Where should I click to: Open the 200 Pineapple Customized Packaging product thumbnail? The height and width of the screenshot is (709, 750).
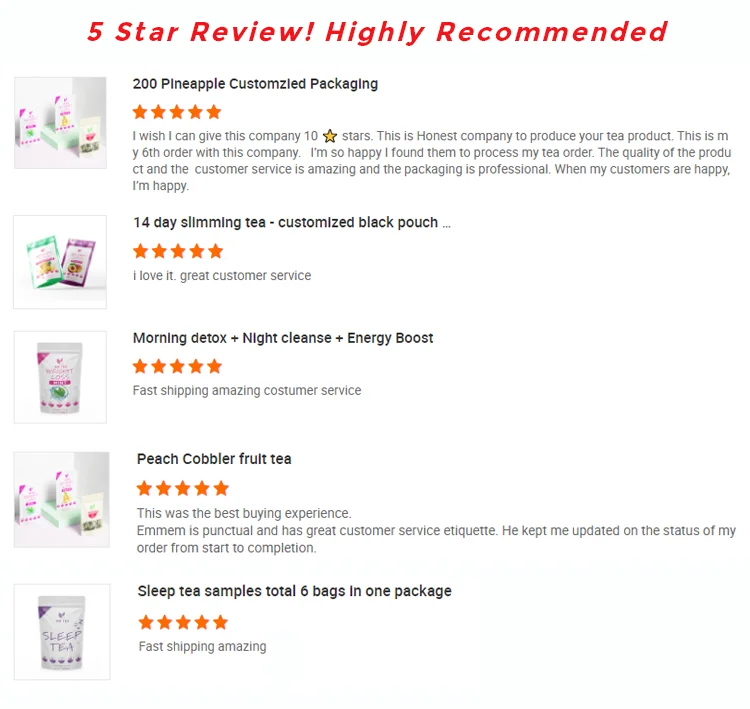pyautogui.click(x=60, y=122)
